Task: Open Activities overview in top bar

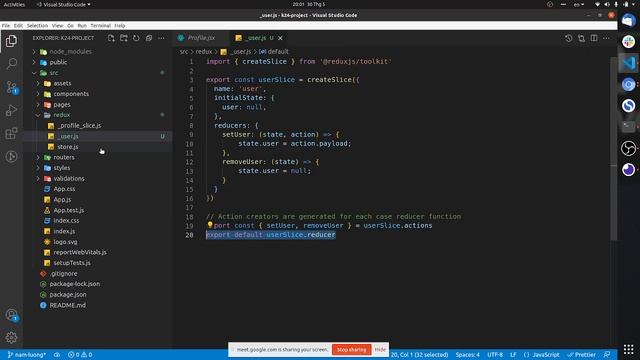Action: 14,4
